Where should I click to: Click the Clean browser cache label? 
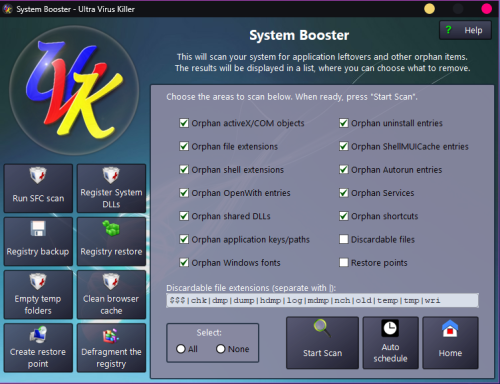[111, 305]
